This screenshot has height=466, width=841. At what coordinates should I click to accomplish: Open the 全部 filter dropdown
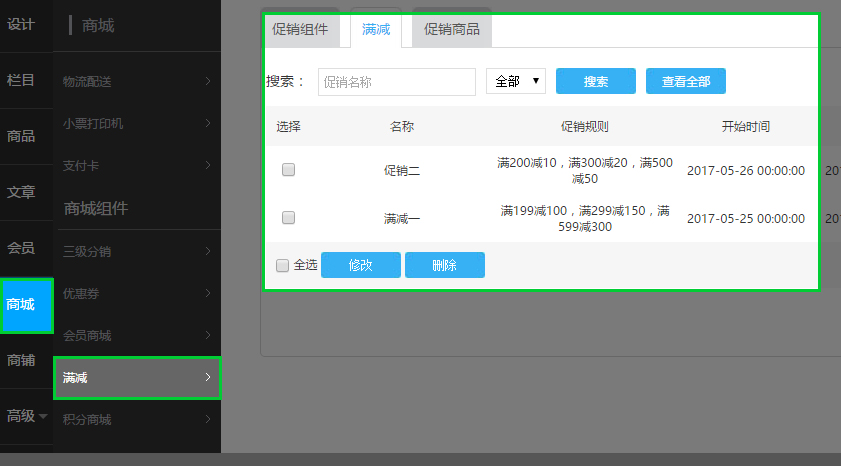[x=515, y=82]
